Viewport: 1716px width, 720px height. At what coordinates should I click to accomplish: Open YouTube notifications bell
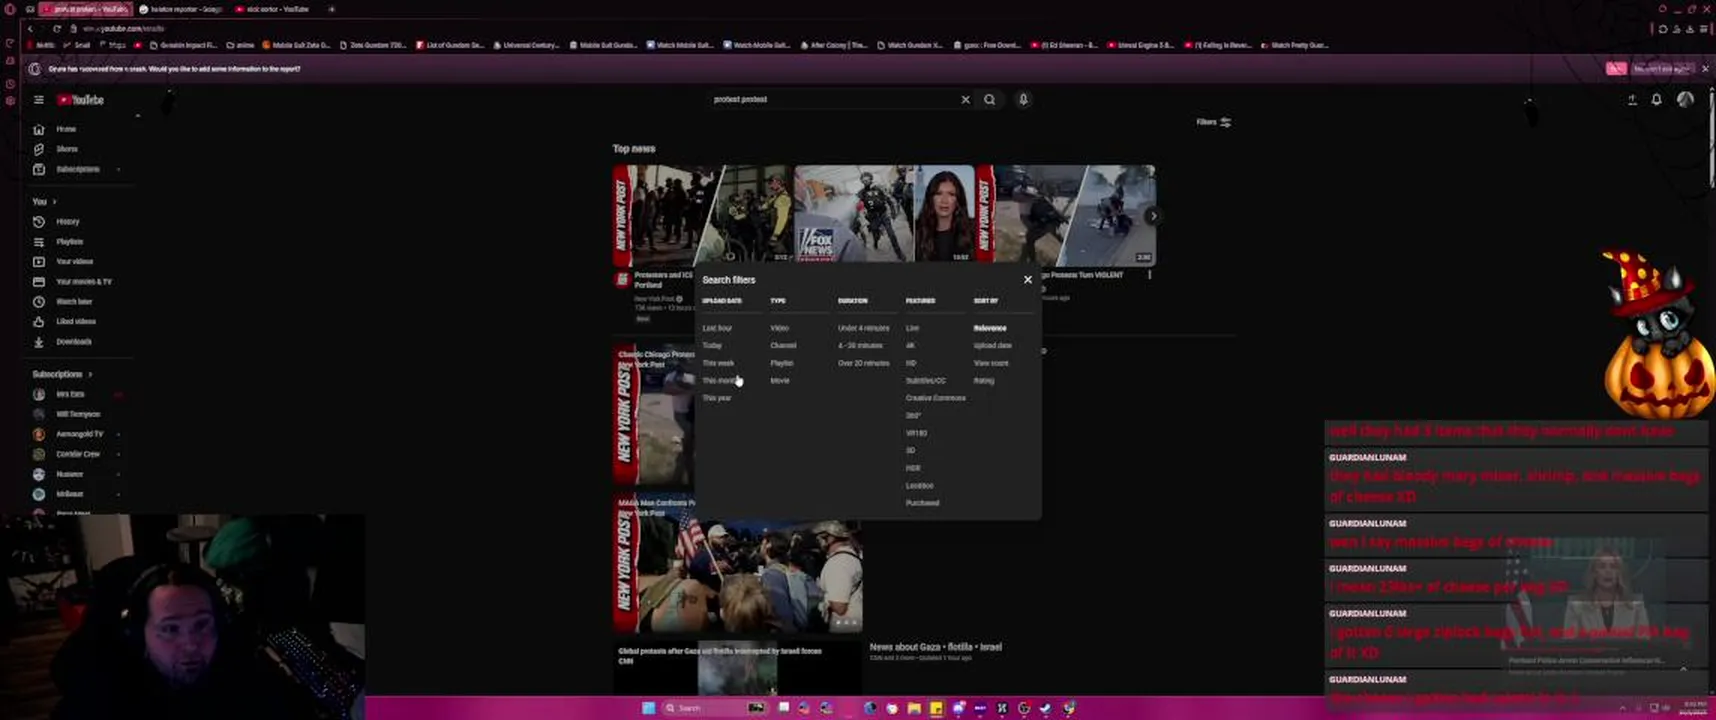pyautogui.click(x=1656, y=100)
